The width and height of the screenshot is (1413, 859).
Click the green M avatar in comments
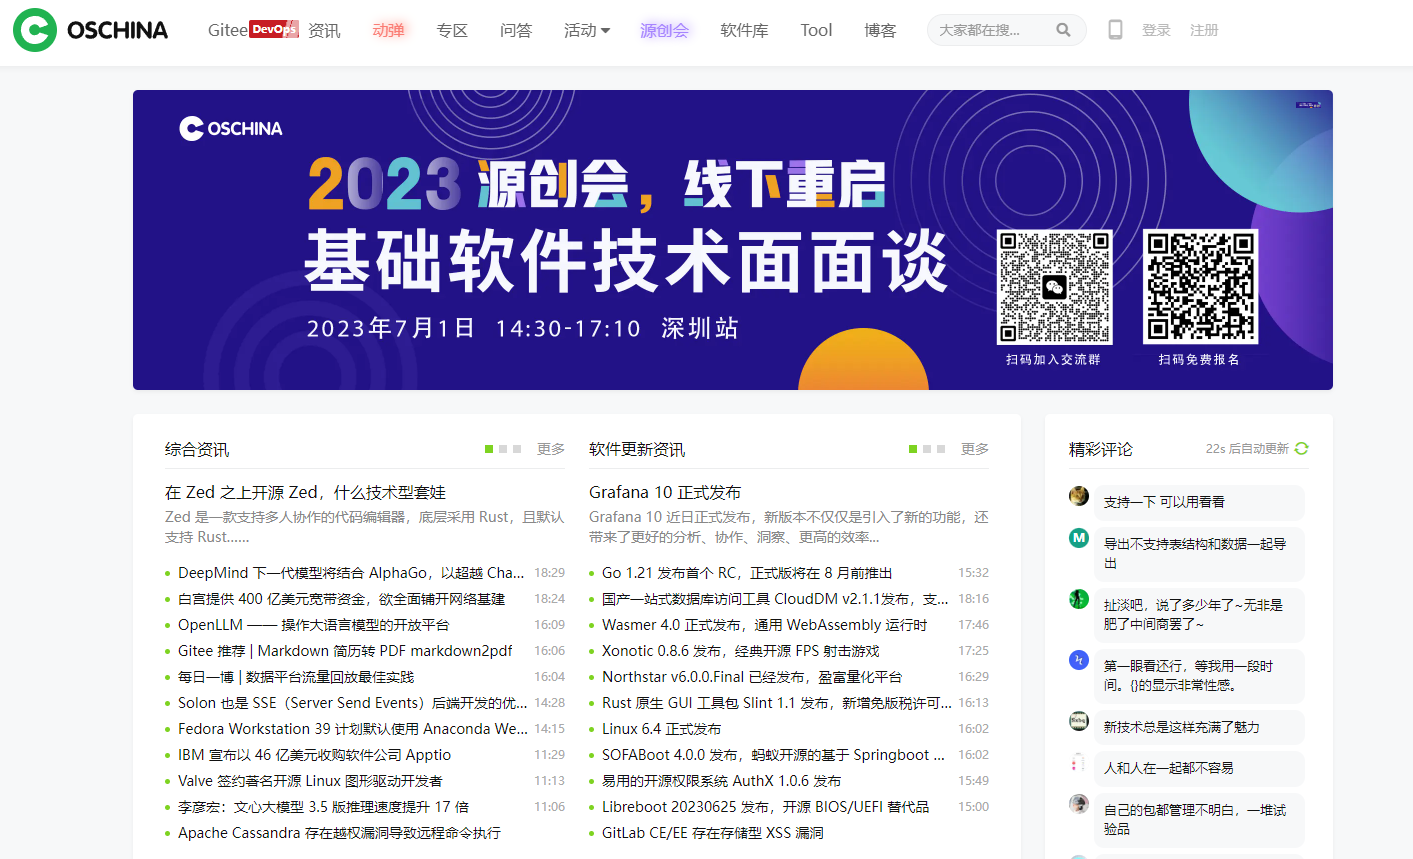coord(1079,538)
